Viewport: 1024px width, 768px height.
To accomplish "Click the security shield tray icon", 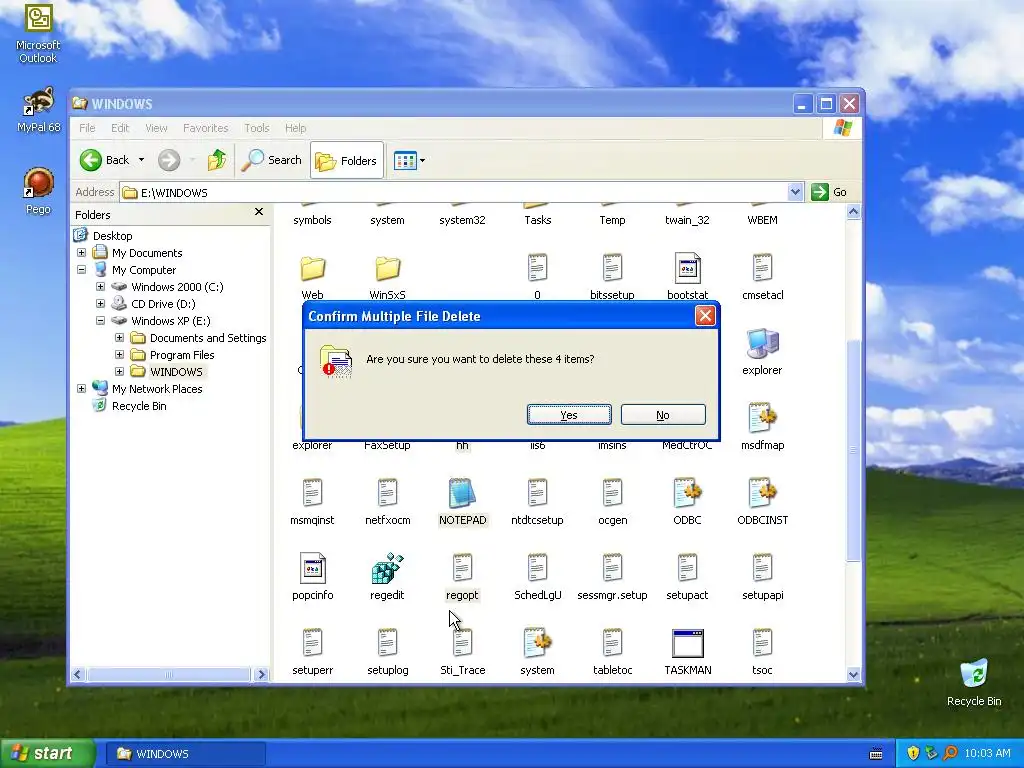I will 912,753.
